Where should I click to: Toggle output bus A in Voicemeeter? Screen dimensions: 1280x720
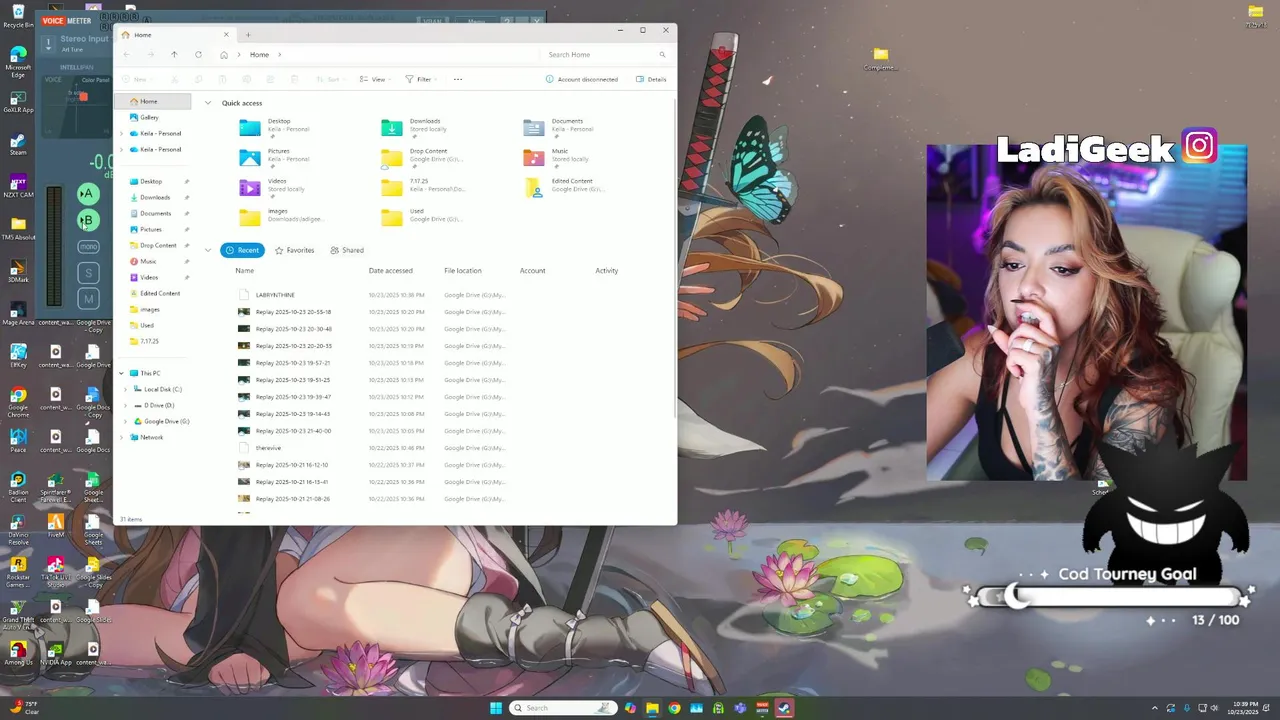click(x=88, y=194)
